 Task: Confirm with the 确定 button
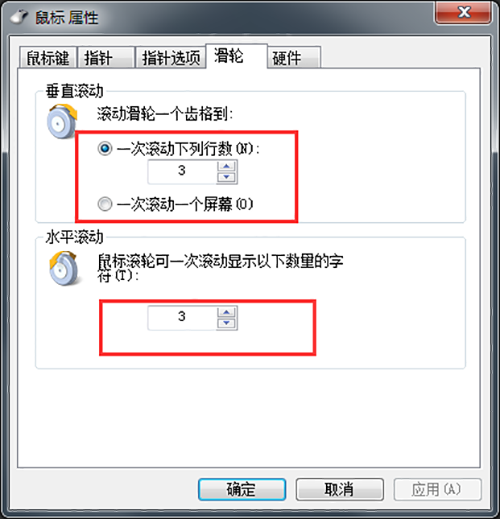pyautogui.click(x=242, y=489)
